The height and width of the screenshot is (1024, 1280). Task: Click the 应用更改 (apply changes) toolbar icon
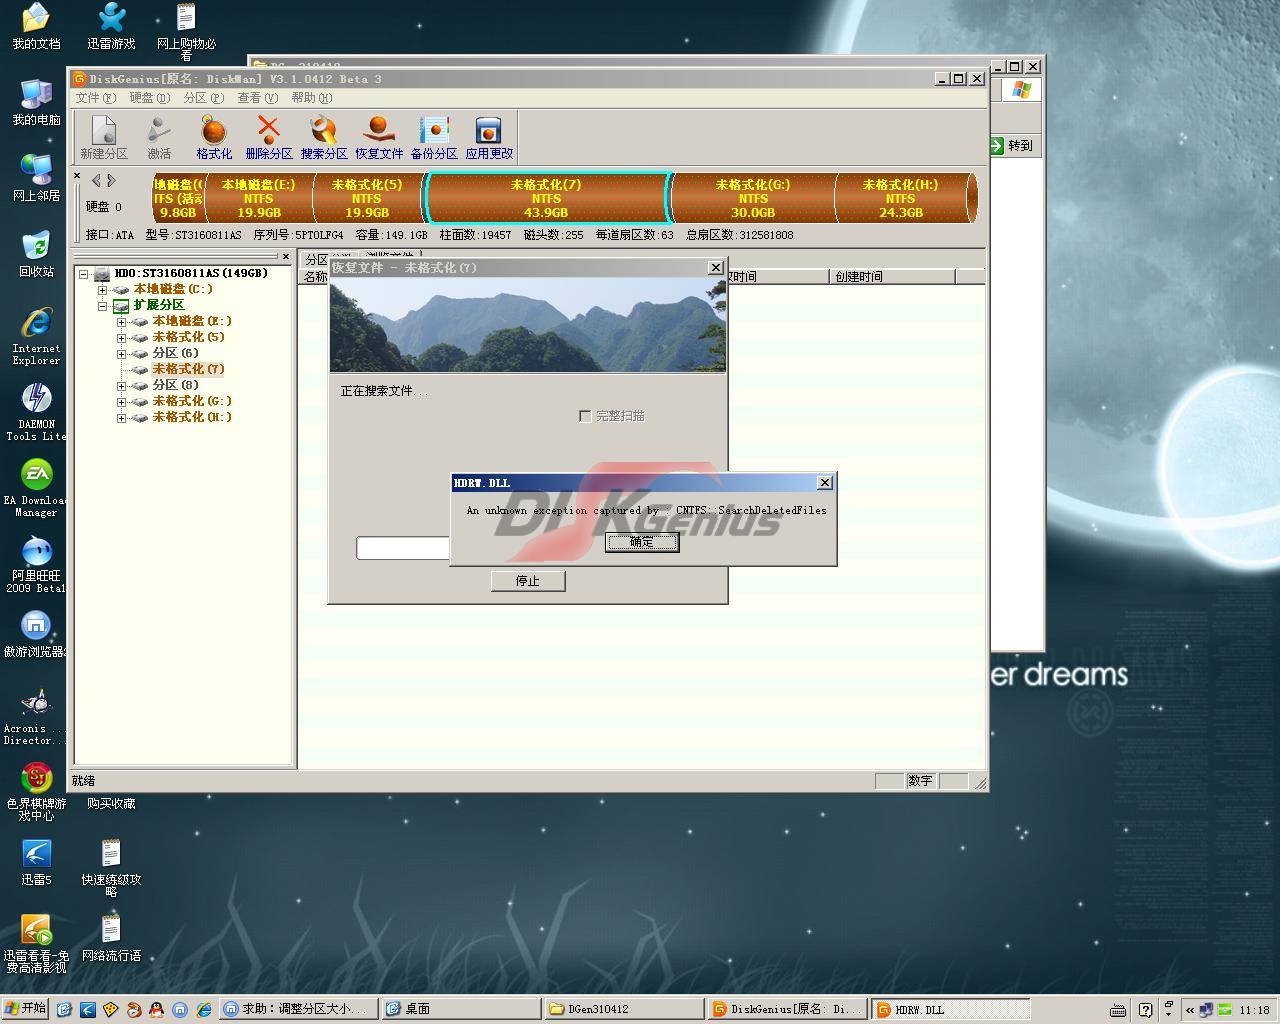coord(489,137)
